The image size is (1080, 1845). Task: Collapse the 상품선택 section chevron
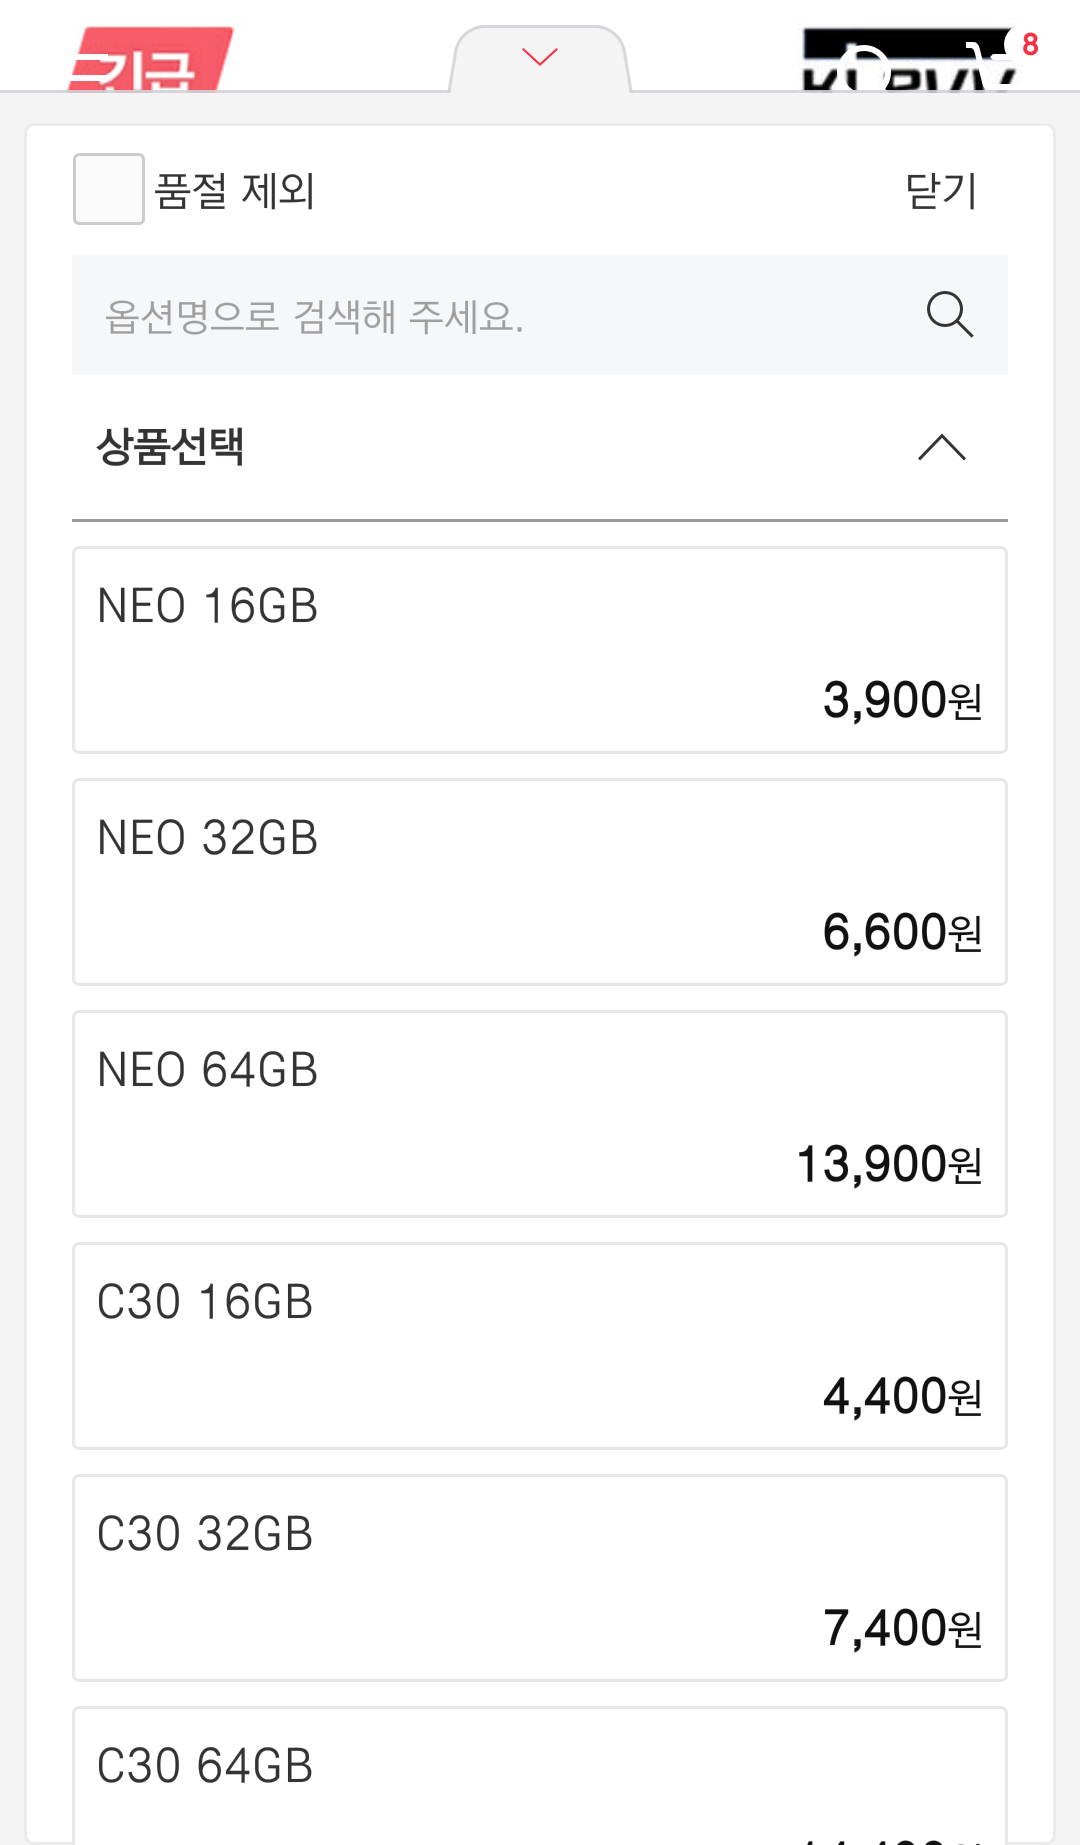pos(941,447)
